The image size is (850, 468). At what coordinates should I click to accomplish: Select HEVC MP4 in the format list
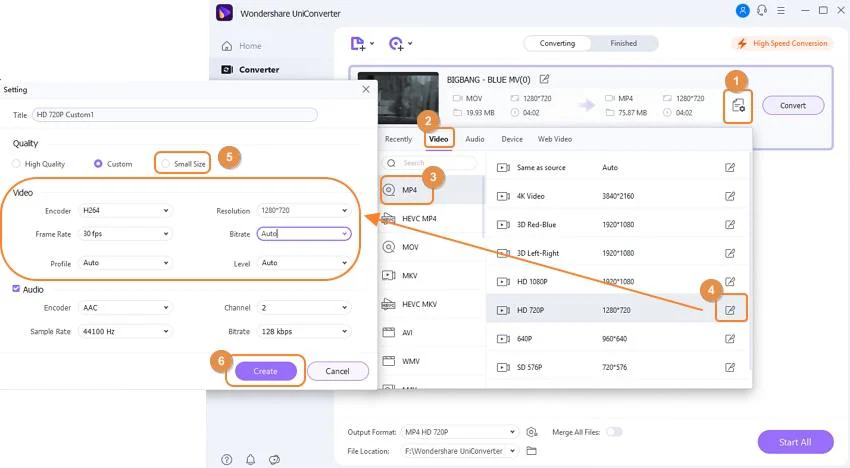[431, 219]
